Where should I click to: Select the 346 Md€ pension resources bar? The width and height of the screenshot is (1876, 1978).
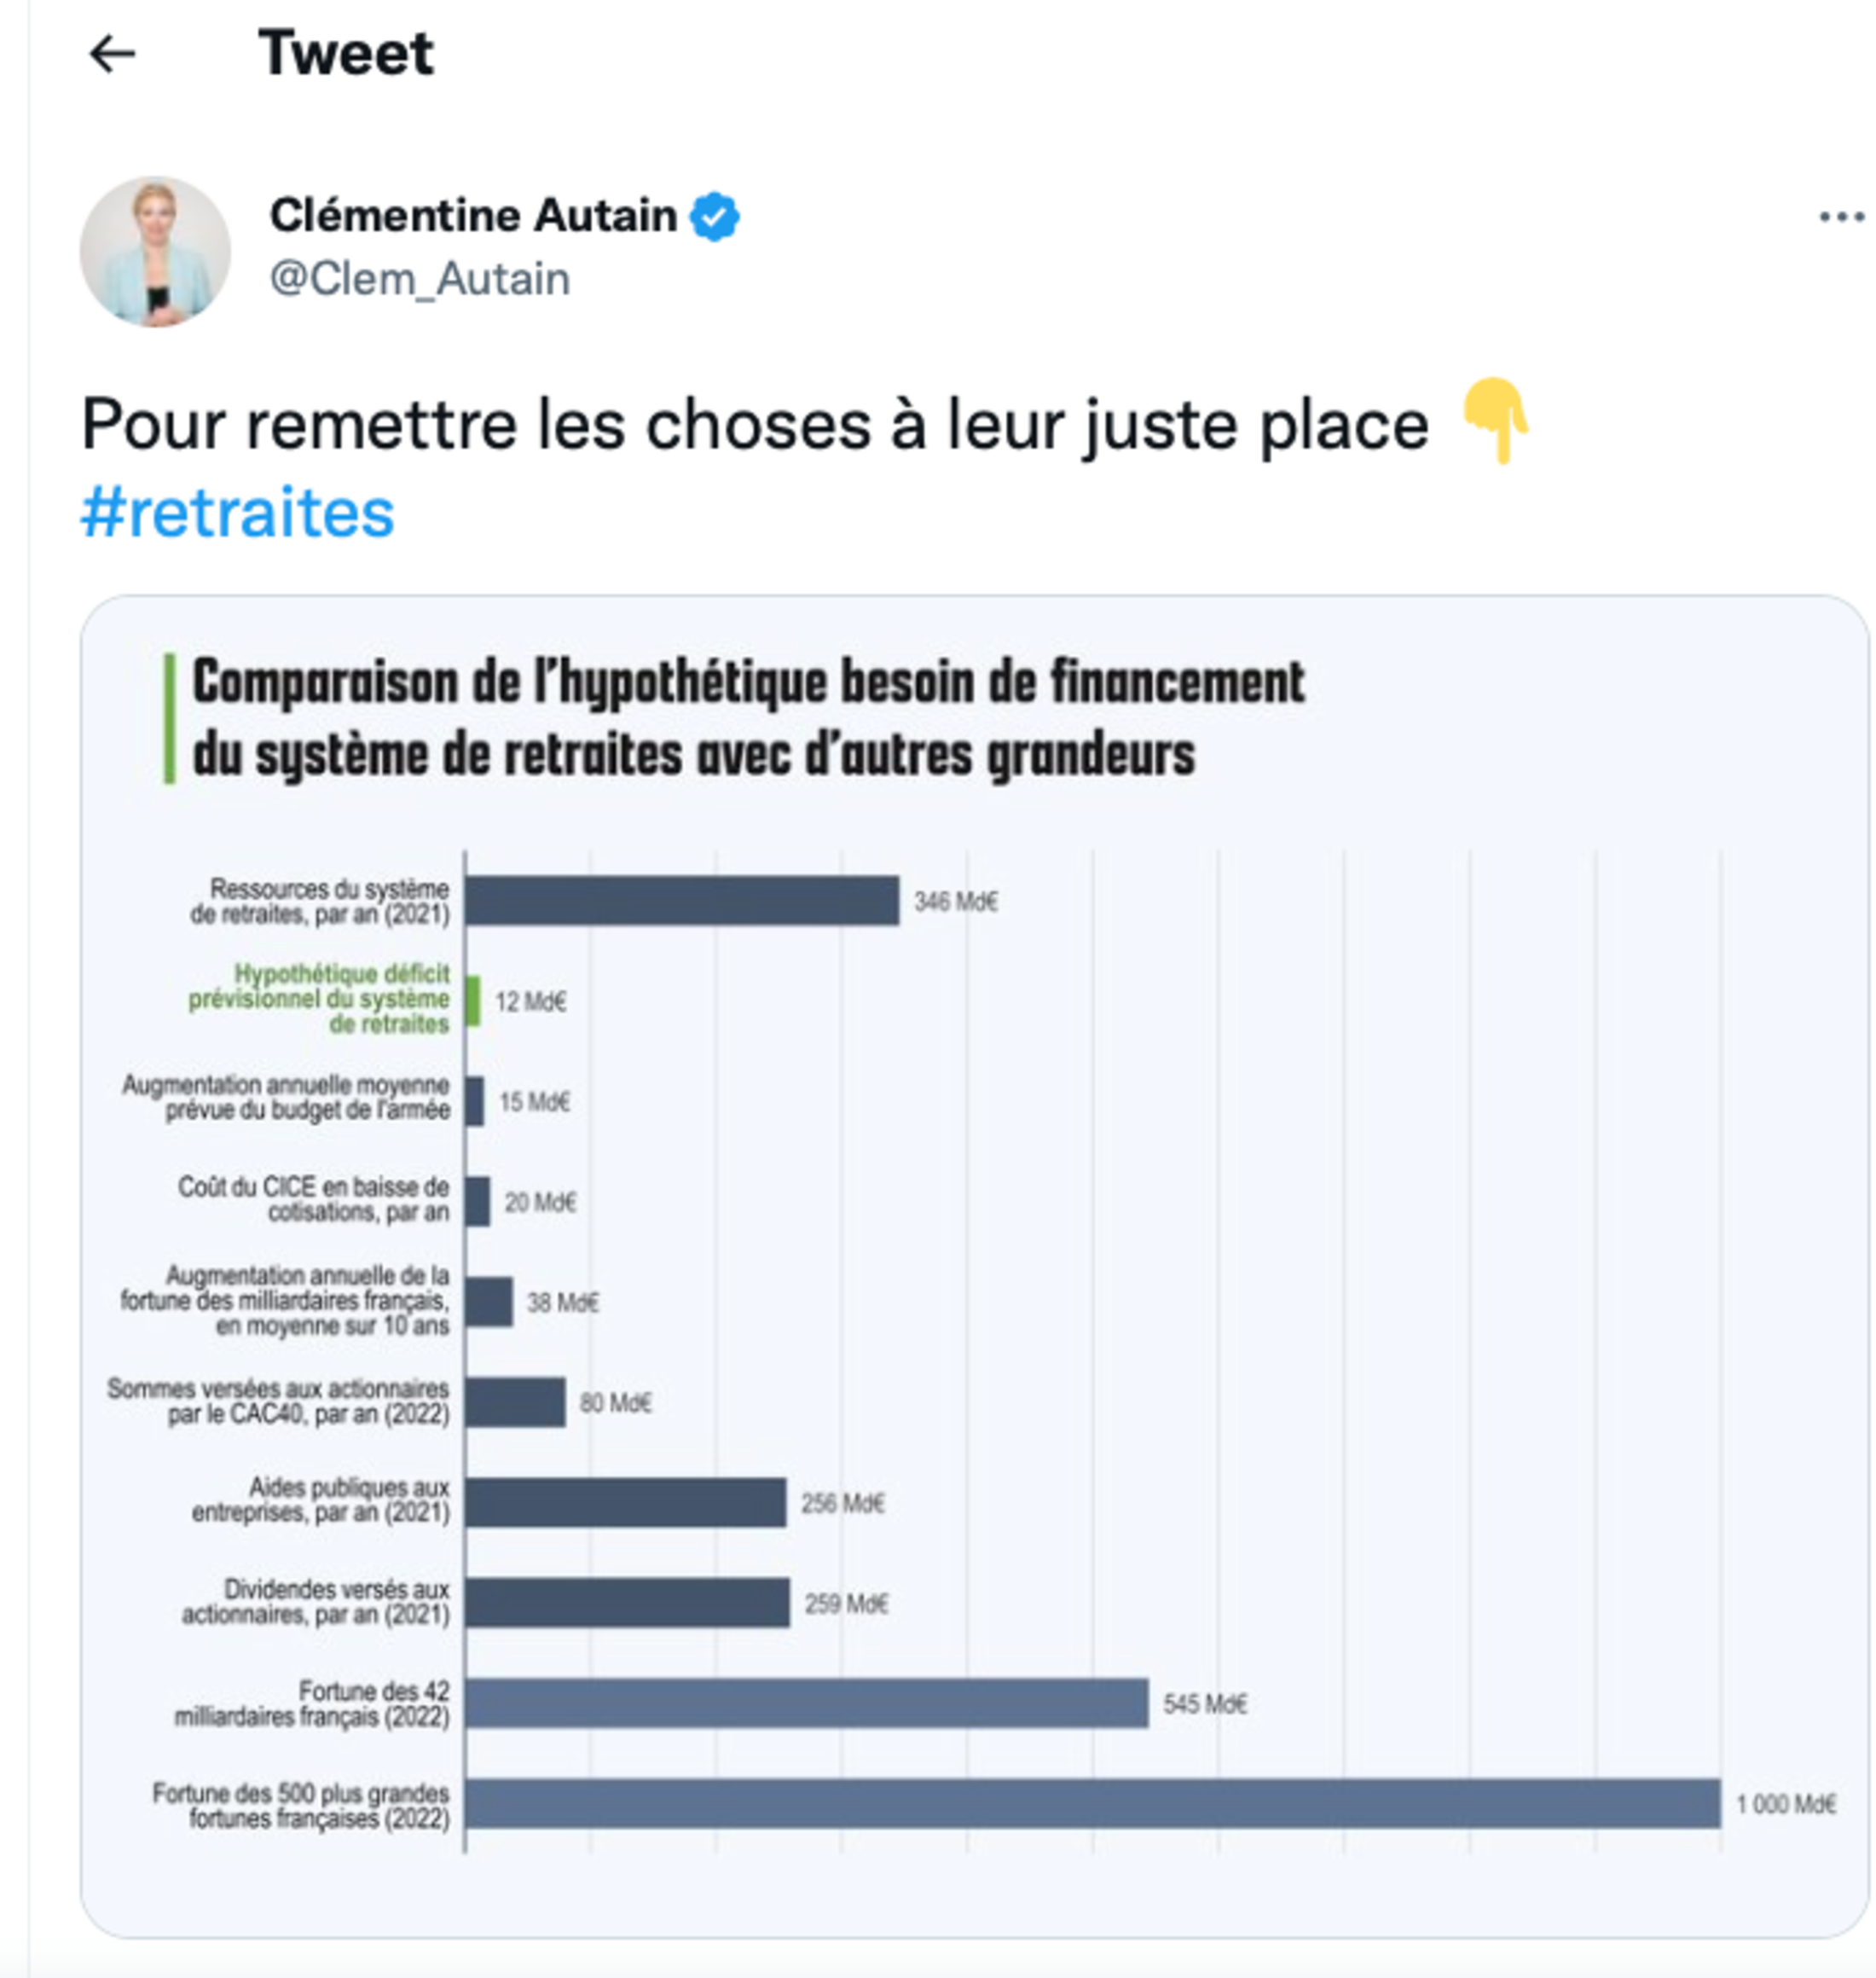pyautogui.click(x=682, y=900)
